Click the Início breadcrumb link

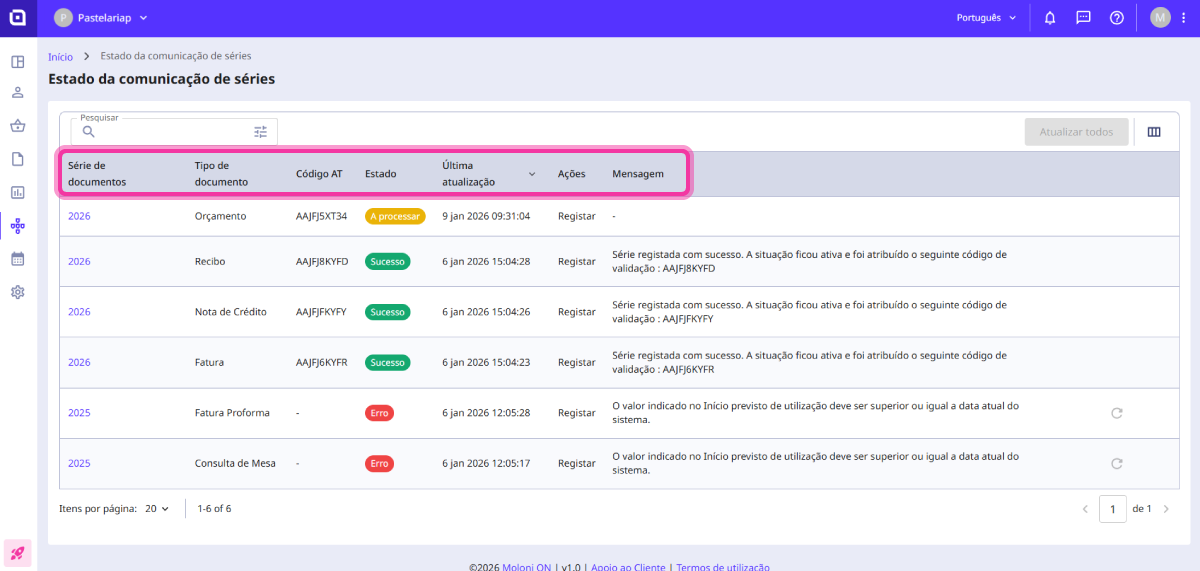coord(60,57)
